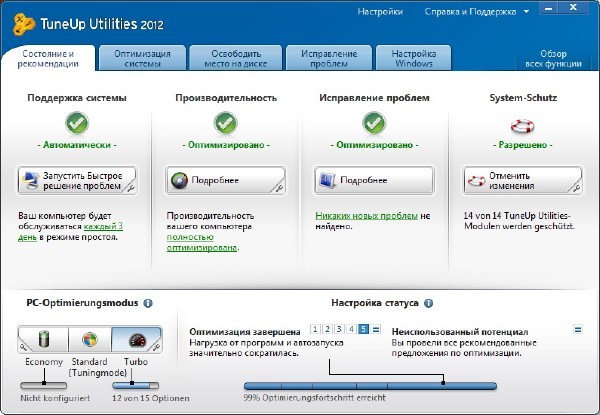The image size is (600, 415).
Task: Open каждый 3 день link
Action: 70,232
